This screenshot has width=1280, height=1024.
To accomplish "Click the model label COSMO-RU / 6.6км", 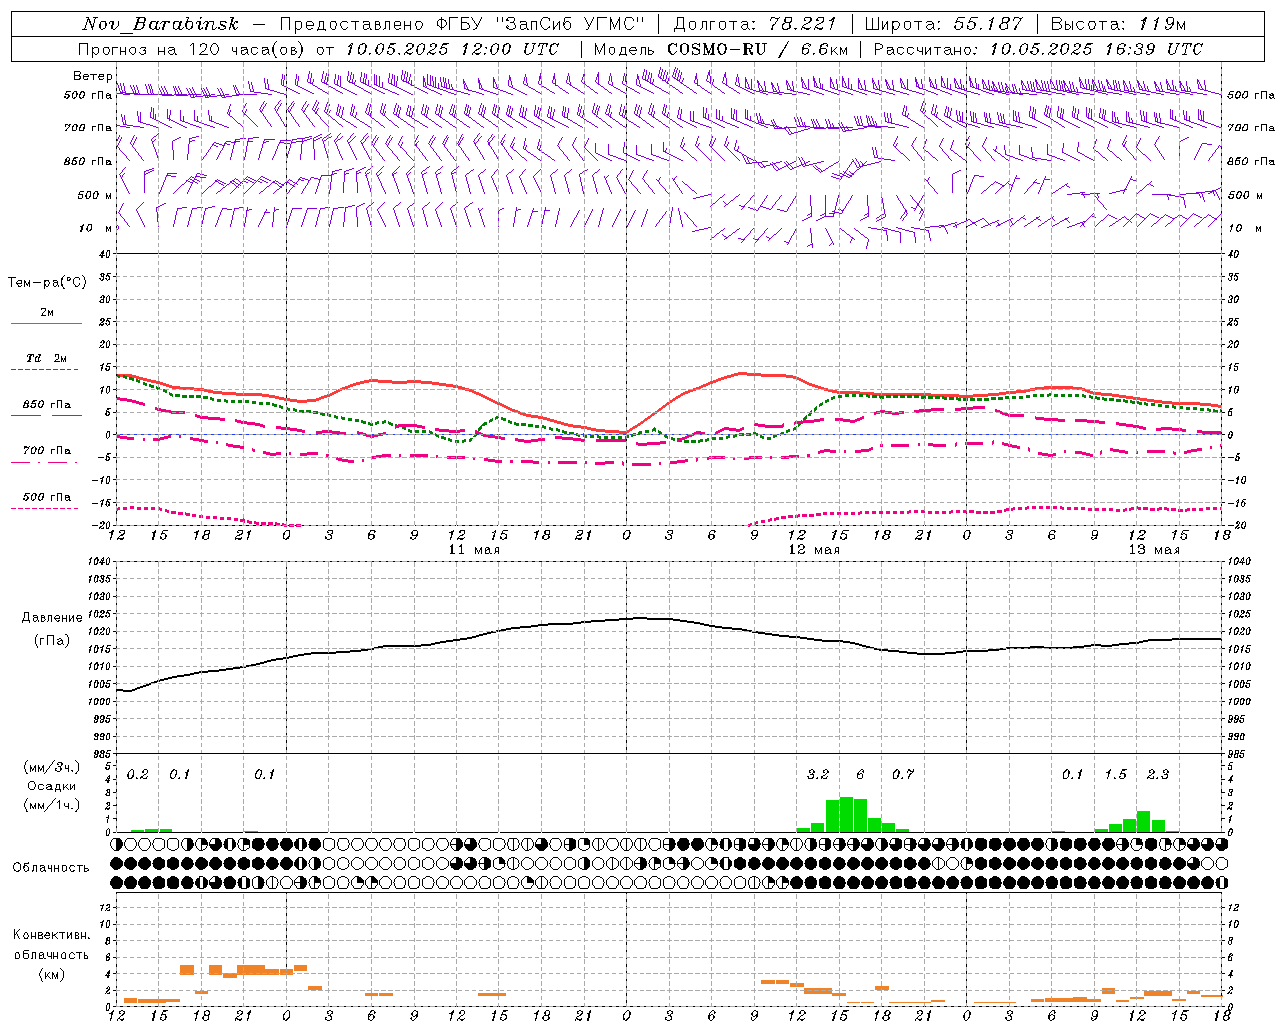I will 757,49.
